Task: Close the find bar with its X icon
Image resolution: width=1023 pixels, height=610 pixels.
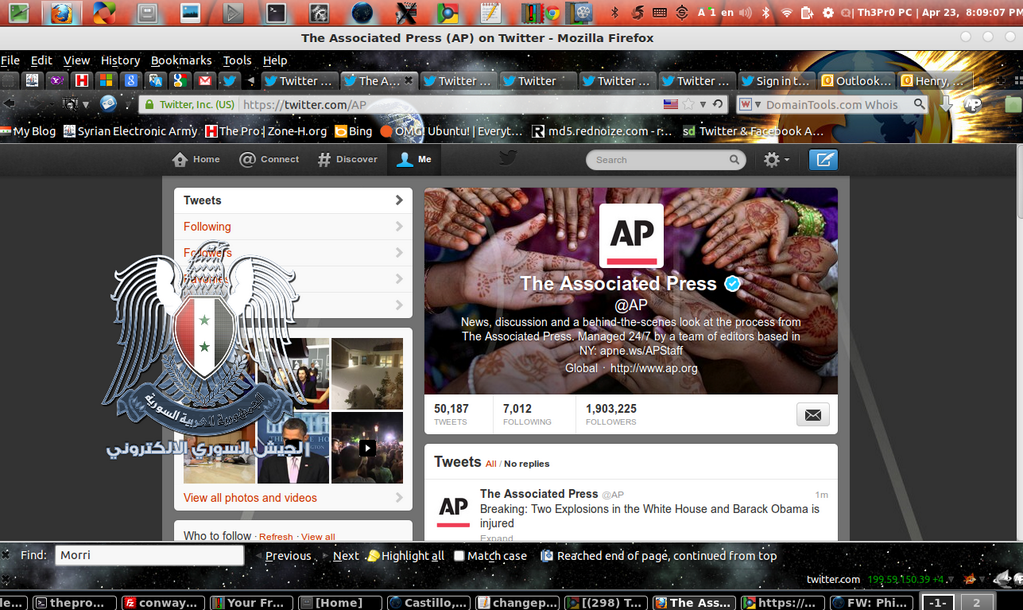Action: (x=5, y=555)
